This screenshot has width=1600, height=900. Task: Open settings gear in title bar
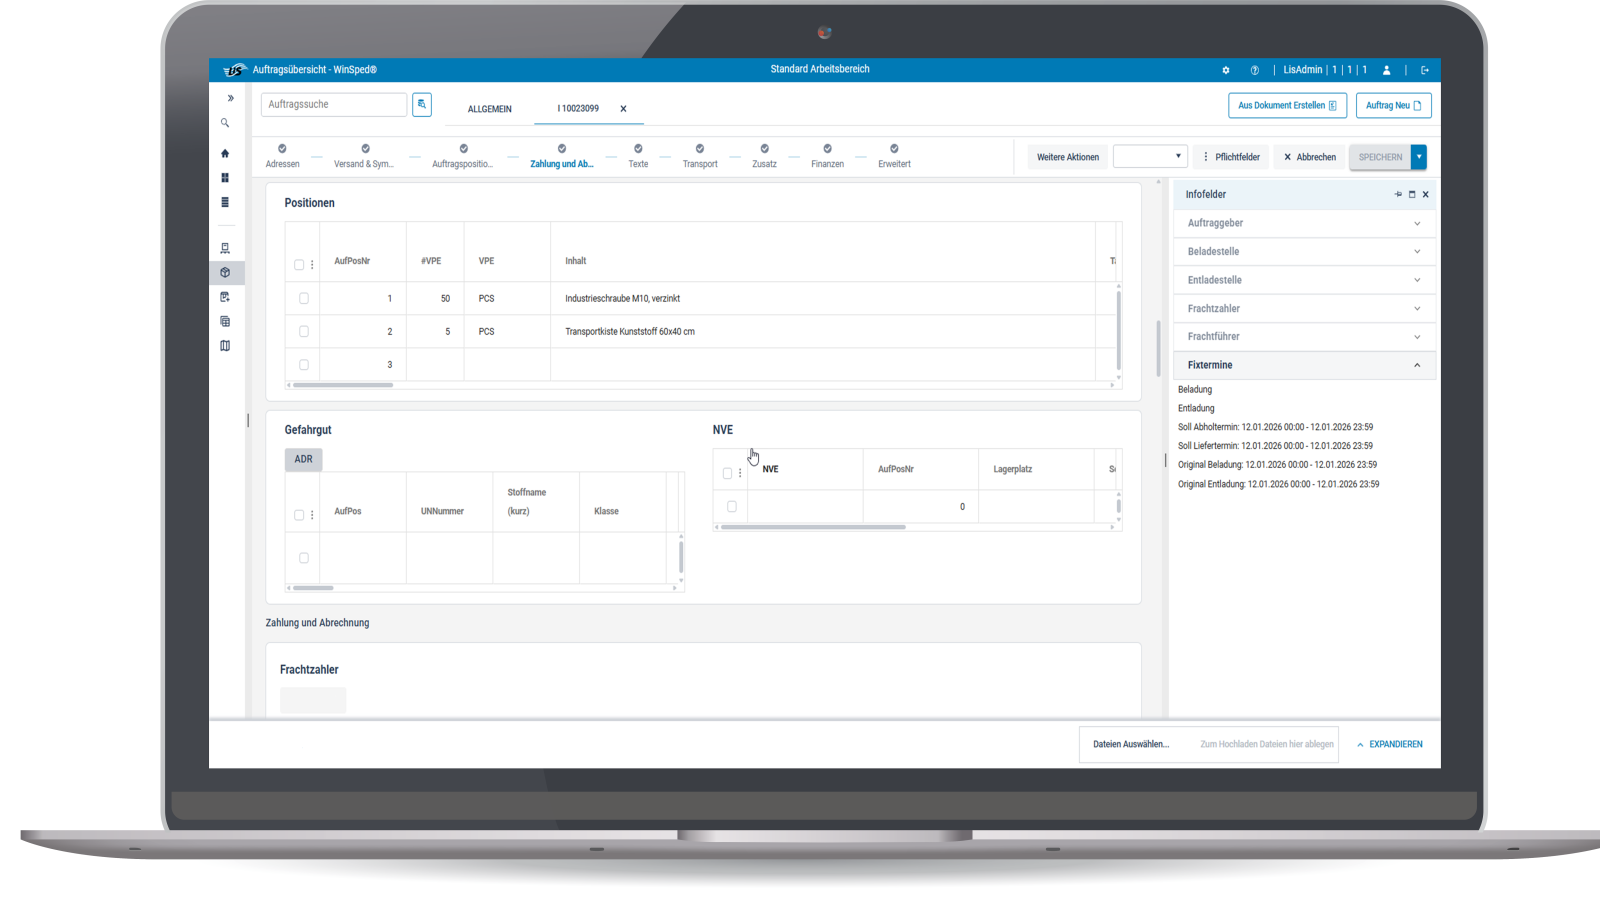point(1226,70)
